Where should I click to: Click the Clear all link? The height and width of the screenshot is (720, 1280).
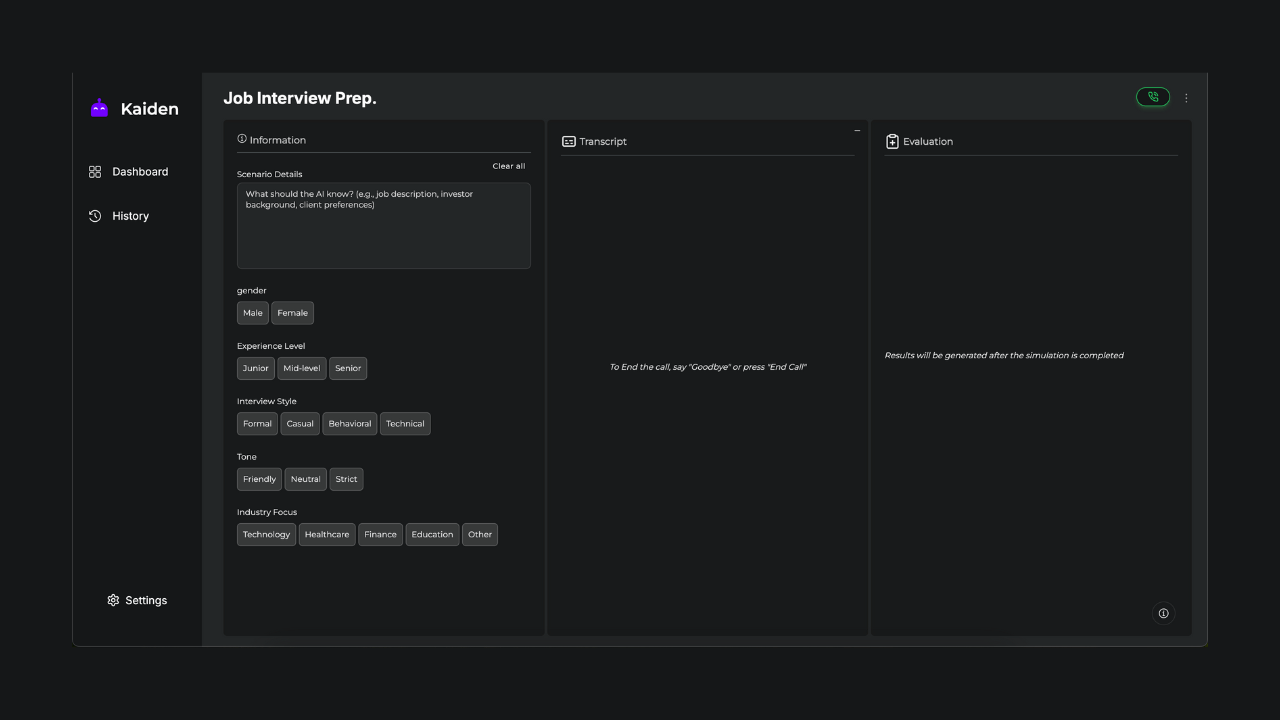click(x=508, y=166)
